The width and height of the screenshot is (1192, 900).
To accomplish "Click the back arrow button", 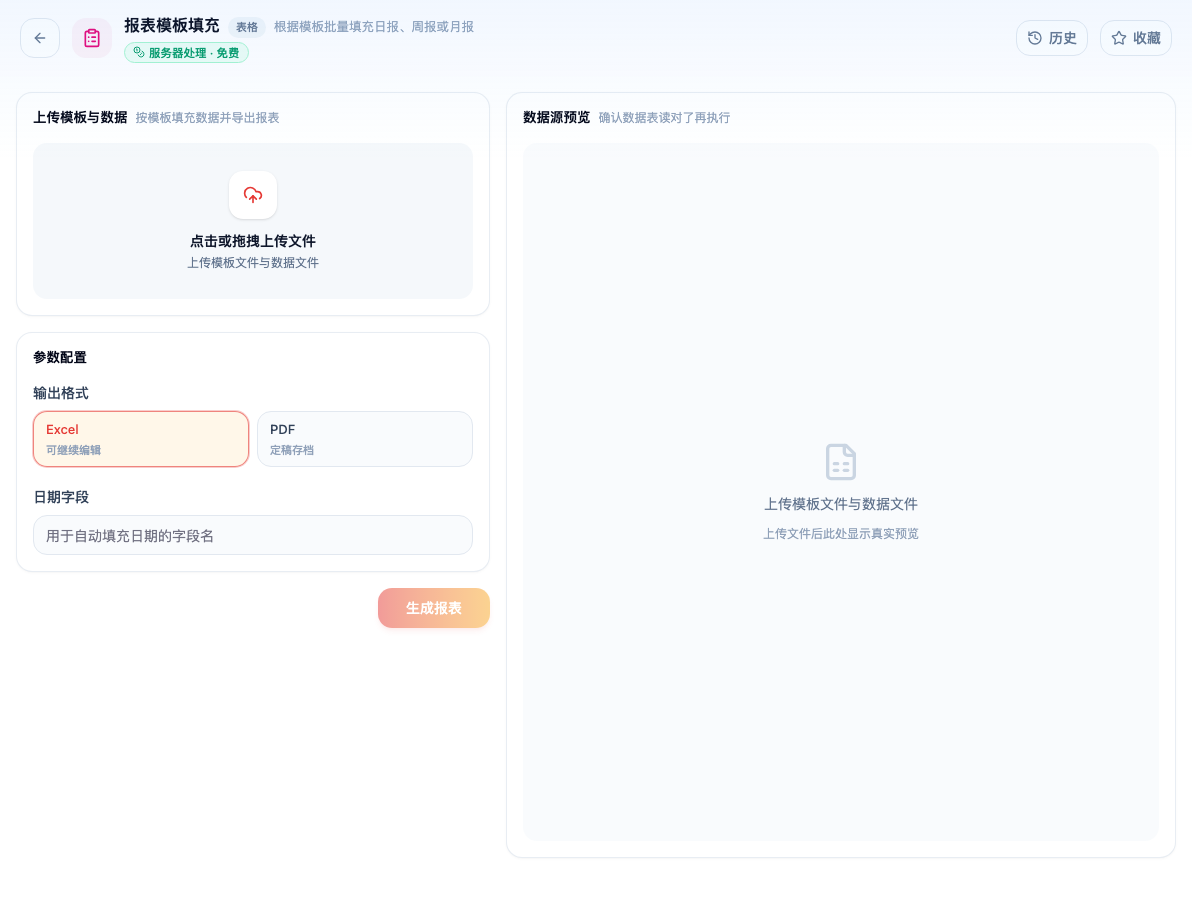I will coord(40,38).
